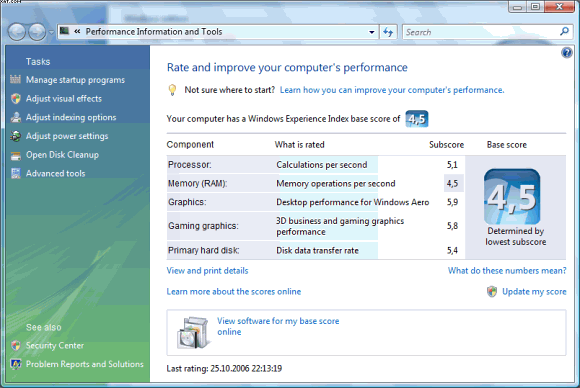580x388 pixels.
Task: Open Adjust power settings
Action: click(x=67, y=136)
